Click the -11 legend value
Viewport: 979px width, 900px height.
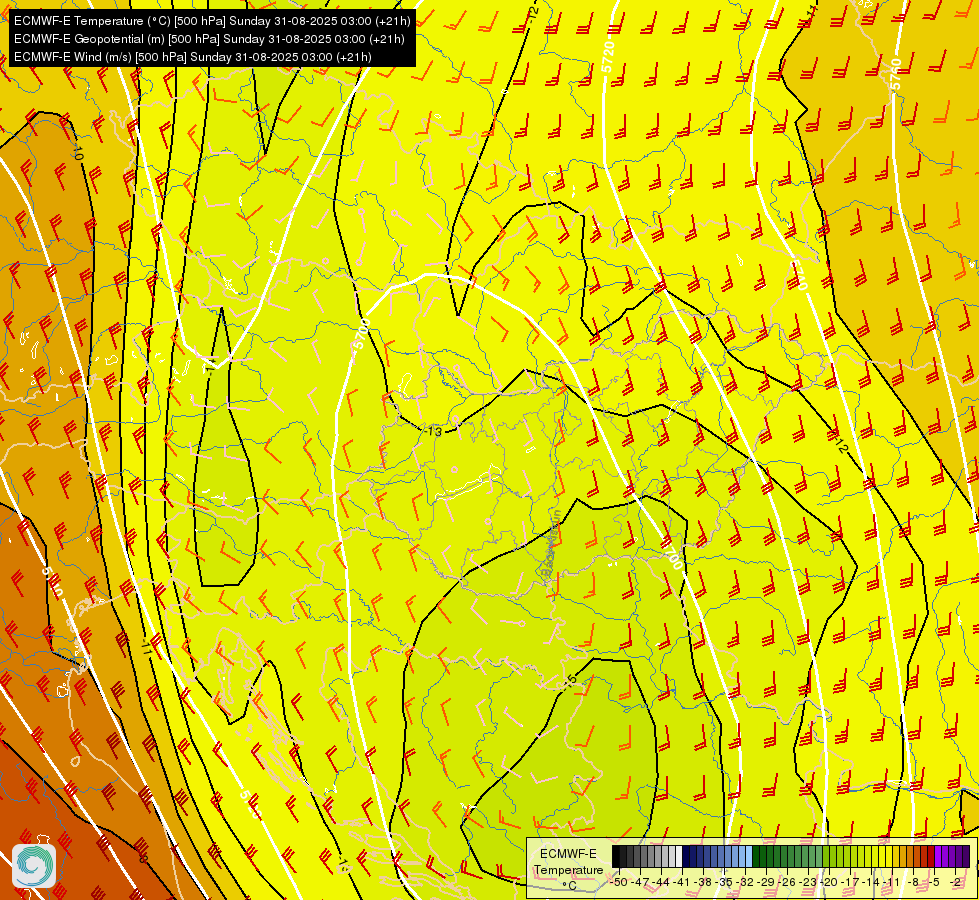tap(892, 882)
